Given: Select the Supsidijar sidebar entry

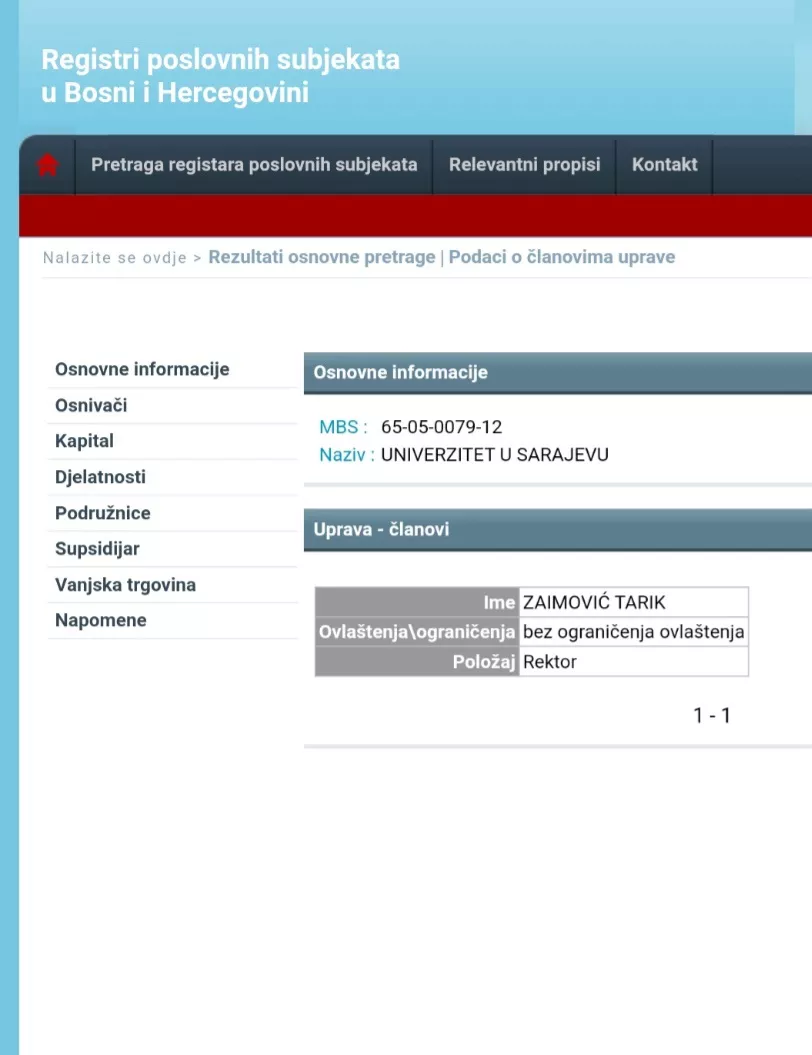Looking at the screenshot, I should (x=97, y=549).
